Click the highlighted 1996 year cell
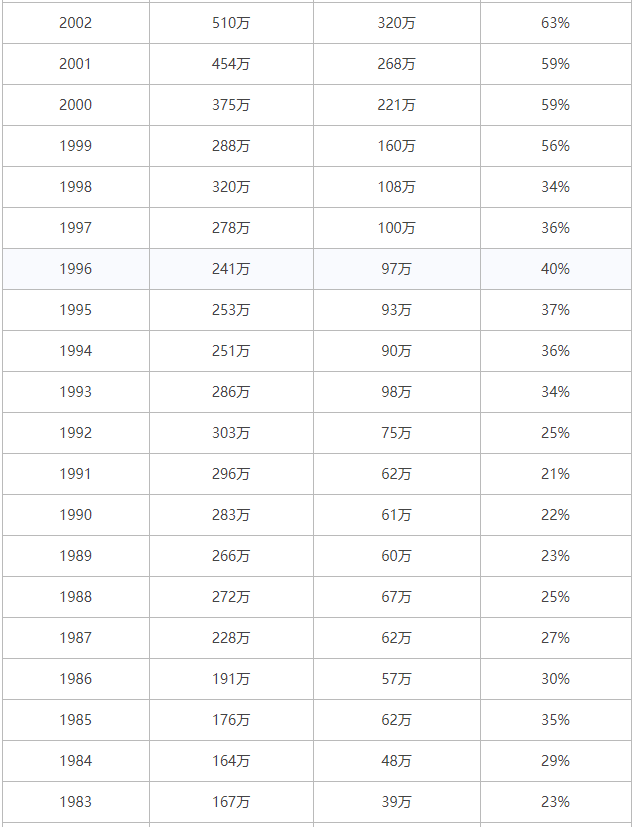Image resolution: width=642 pixels, height=827 pixels. [75, 269]
